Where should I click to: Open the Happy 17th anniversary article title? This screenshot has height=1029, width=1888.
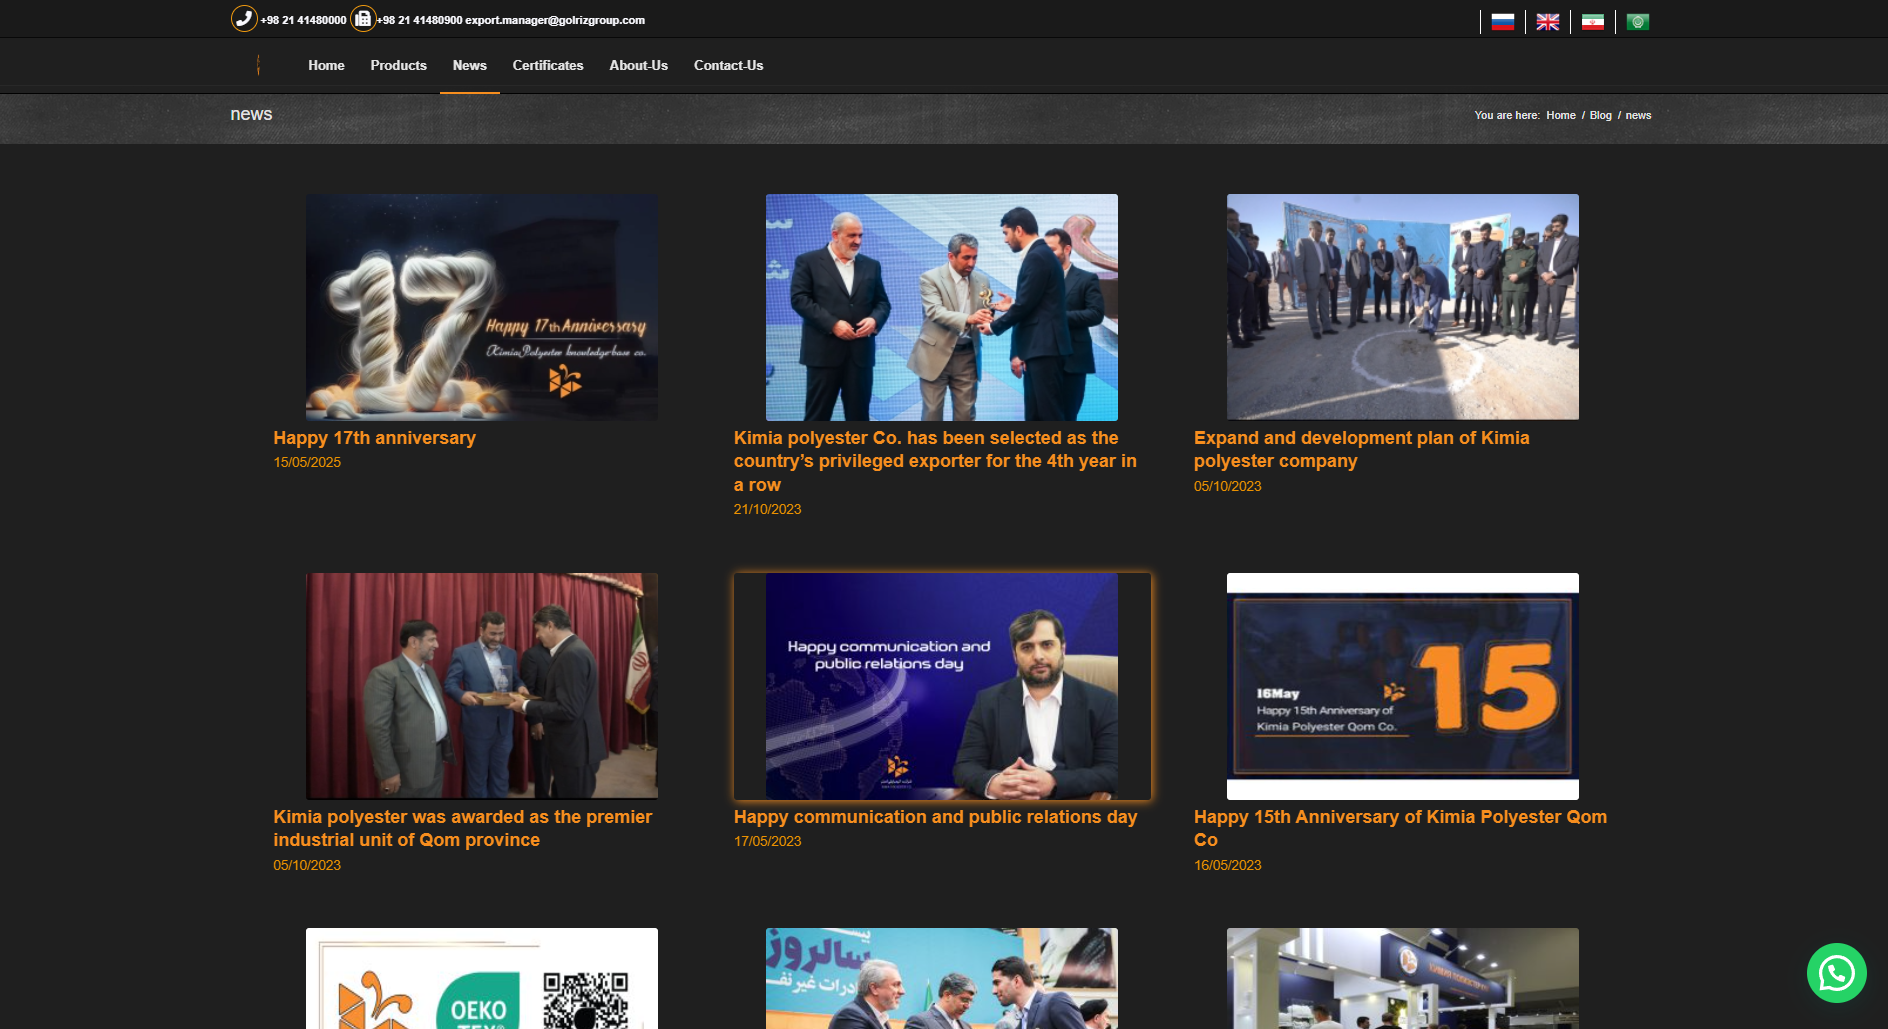coord(374,438)
